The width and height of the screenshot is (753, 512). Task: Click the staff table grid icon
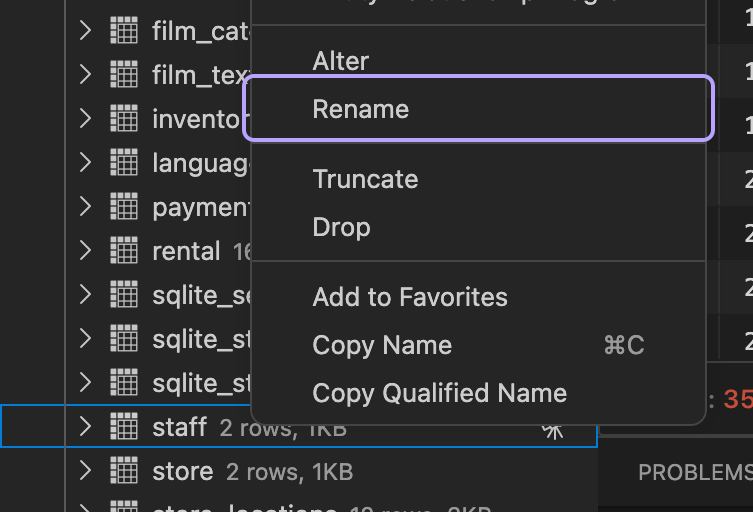[124, 427]
